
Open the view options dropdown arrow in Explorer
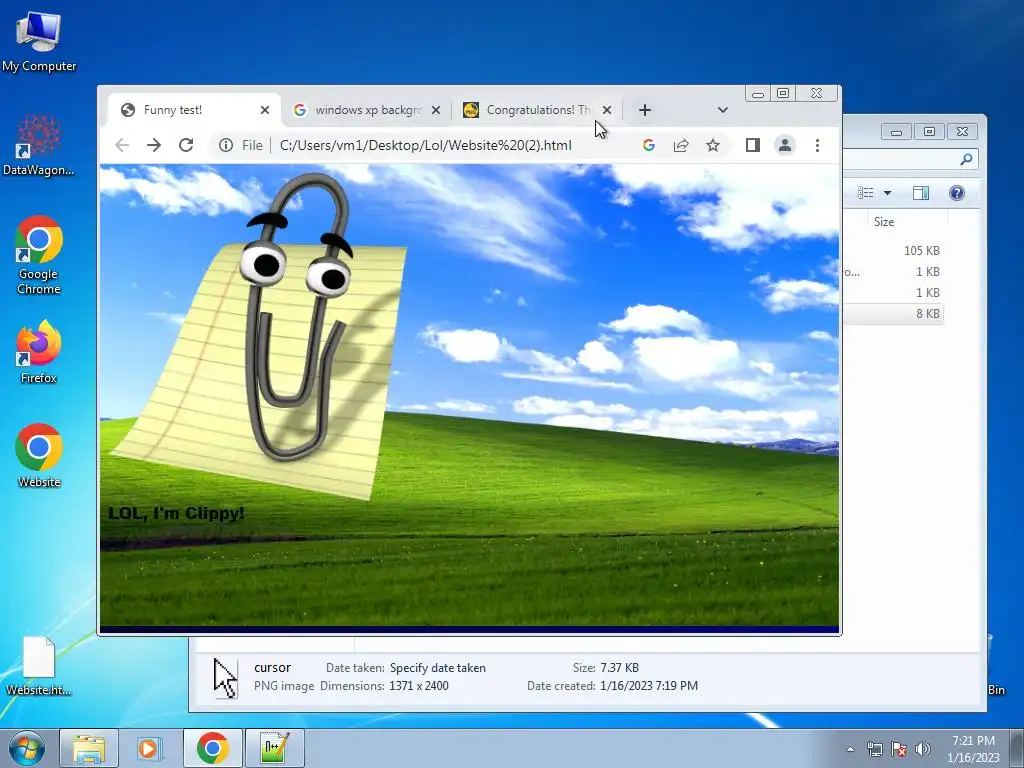coord(888,193)
